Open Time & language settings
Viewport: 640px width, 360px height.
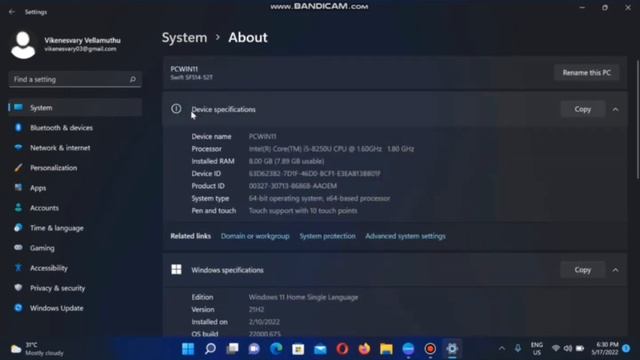[75, 228]
